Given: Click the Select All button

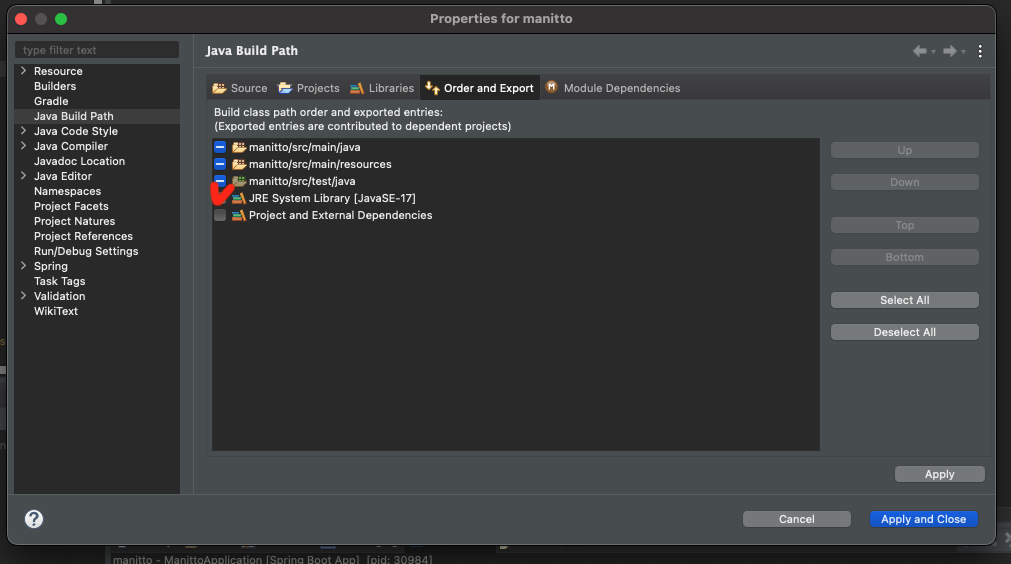Looking at the screenshot, I should point(905,300).
